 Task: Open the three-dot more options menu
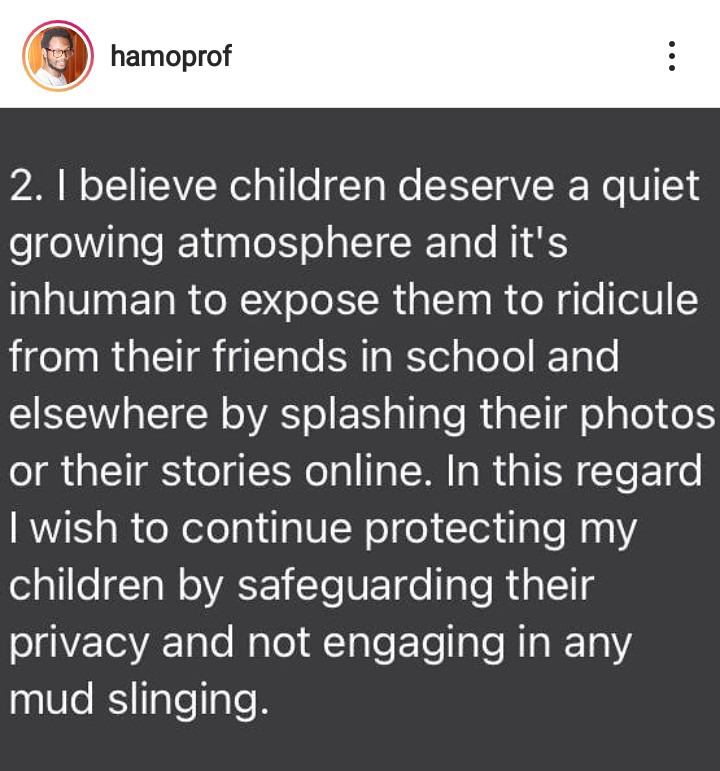point(672,56)
